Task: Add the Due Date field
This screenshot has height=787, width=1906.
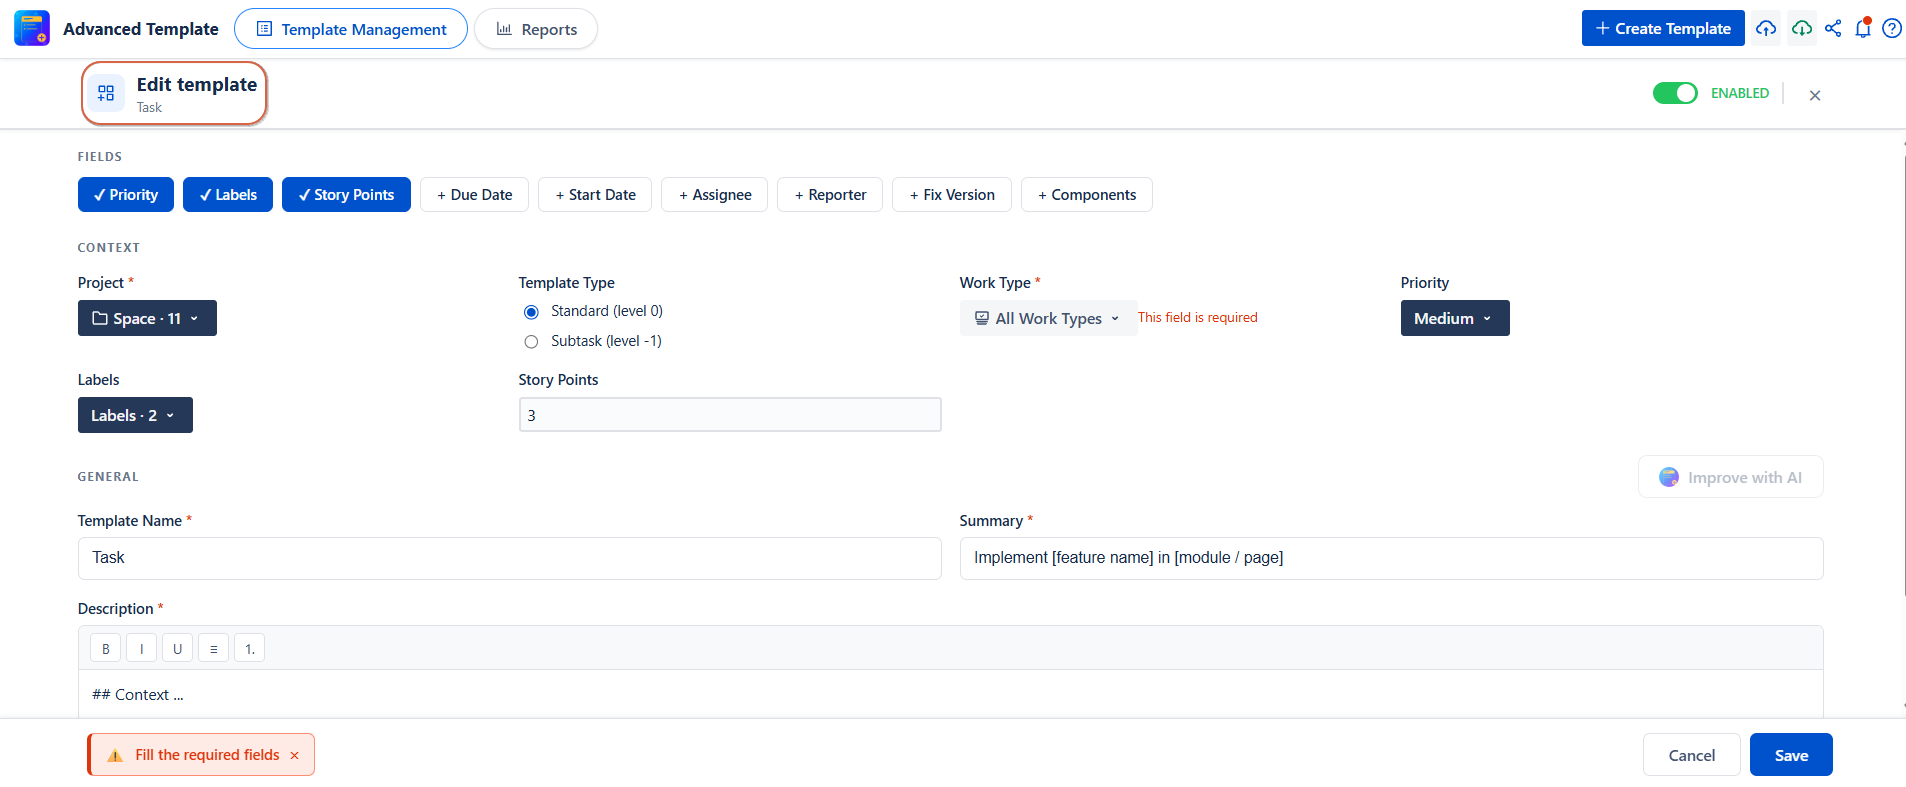Action: 474,195
